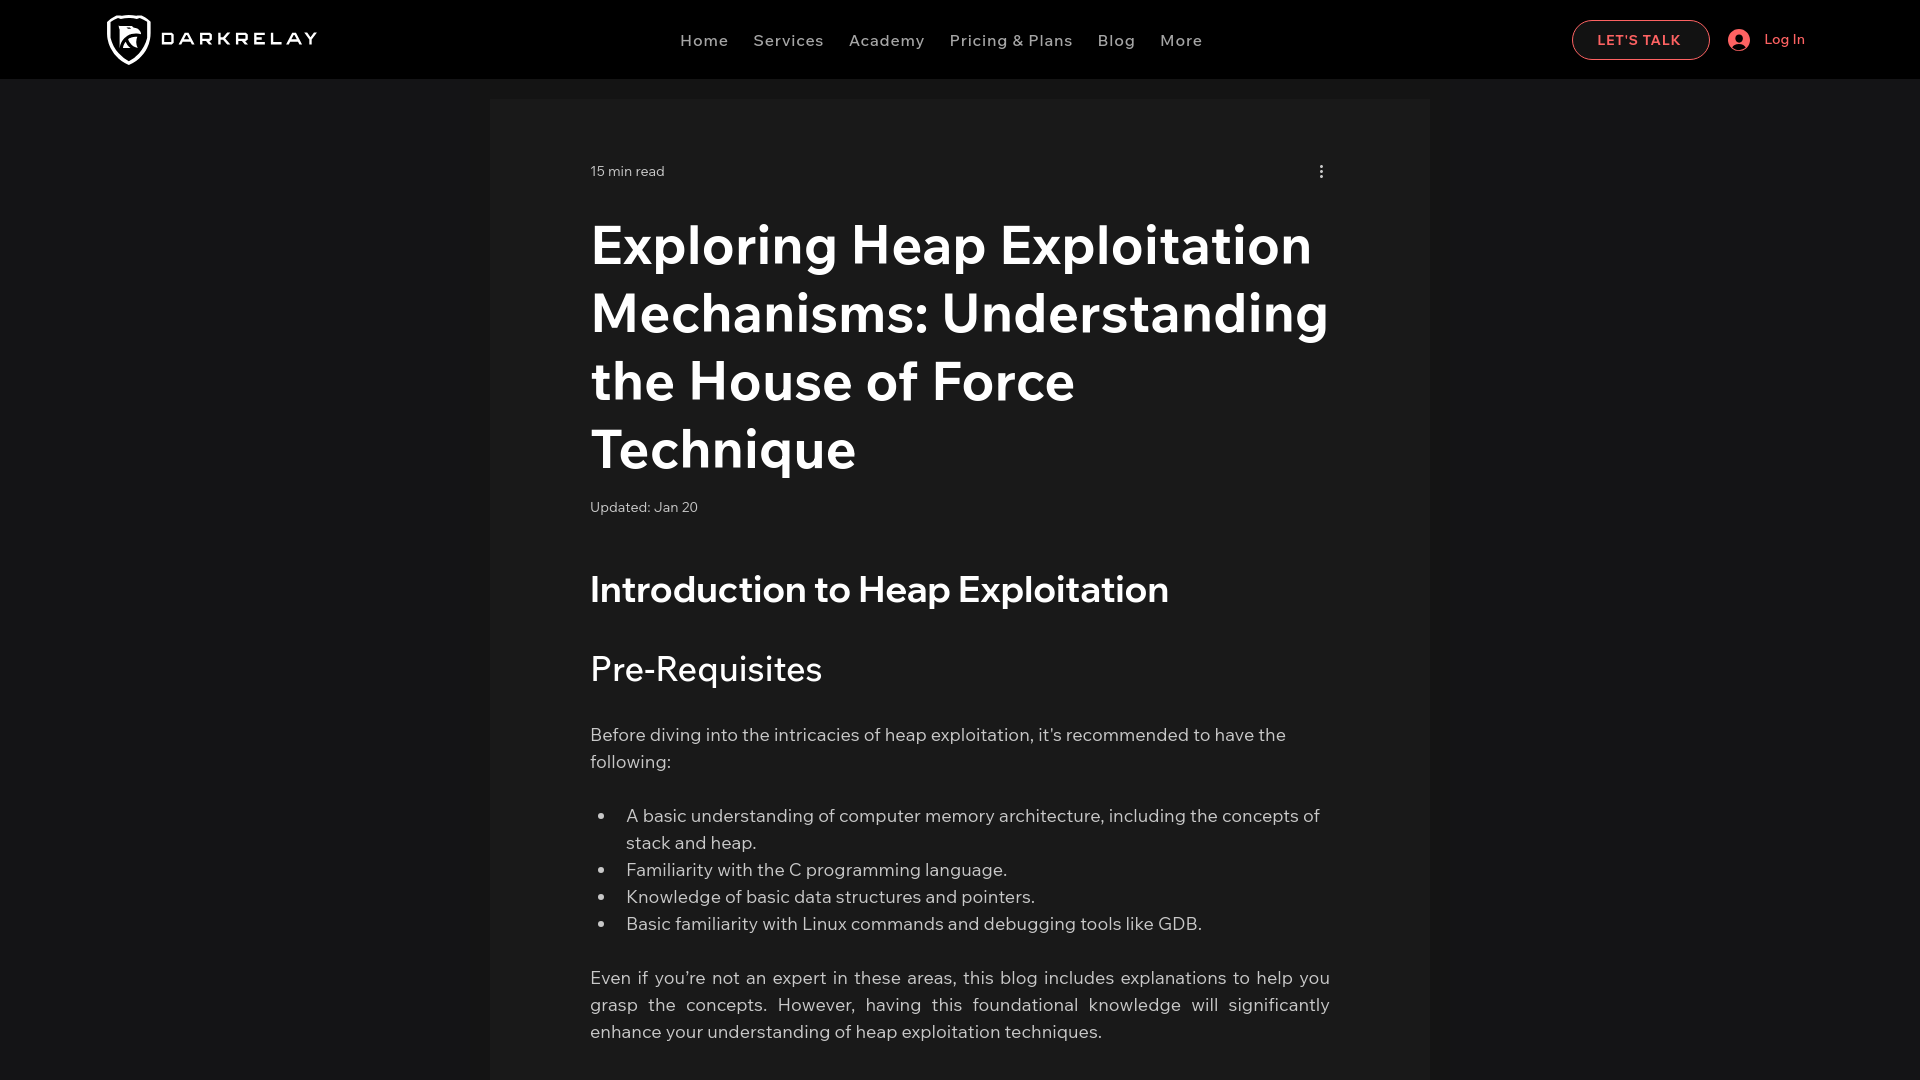The width and height of the screenshot is (1920, 1080).
Task: Expand the three-dot article options menu
Action: 1321,170
